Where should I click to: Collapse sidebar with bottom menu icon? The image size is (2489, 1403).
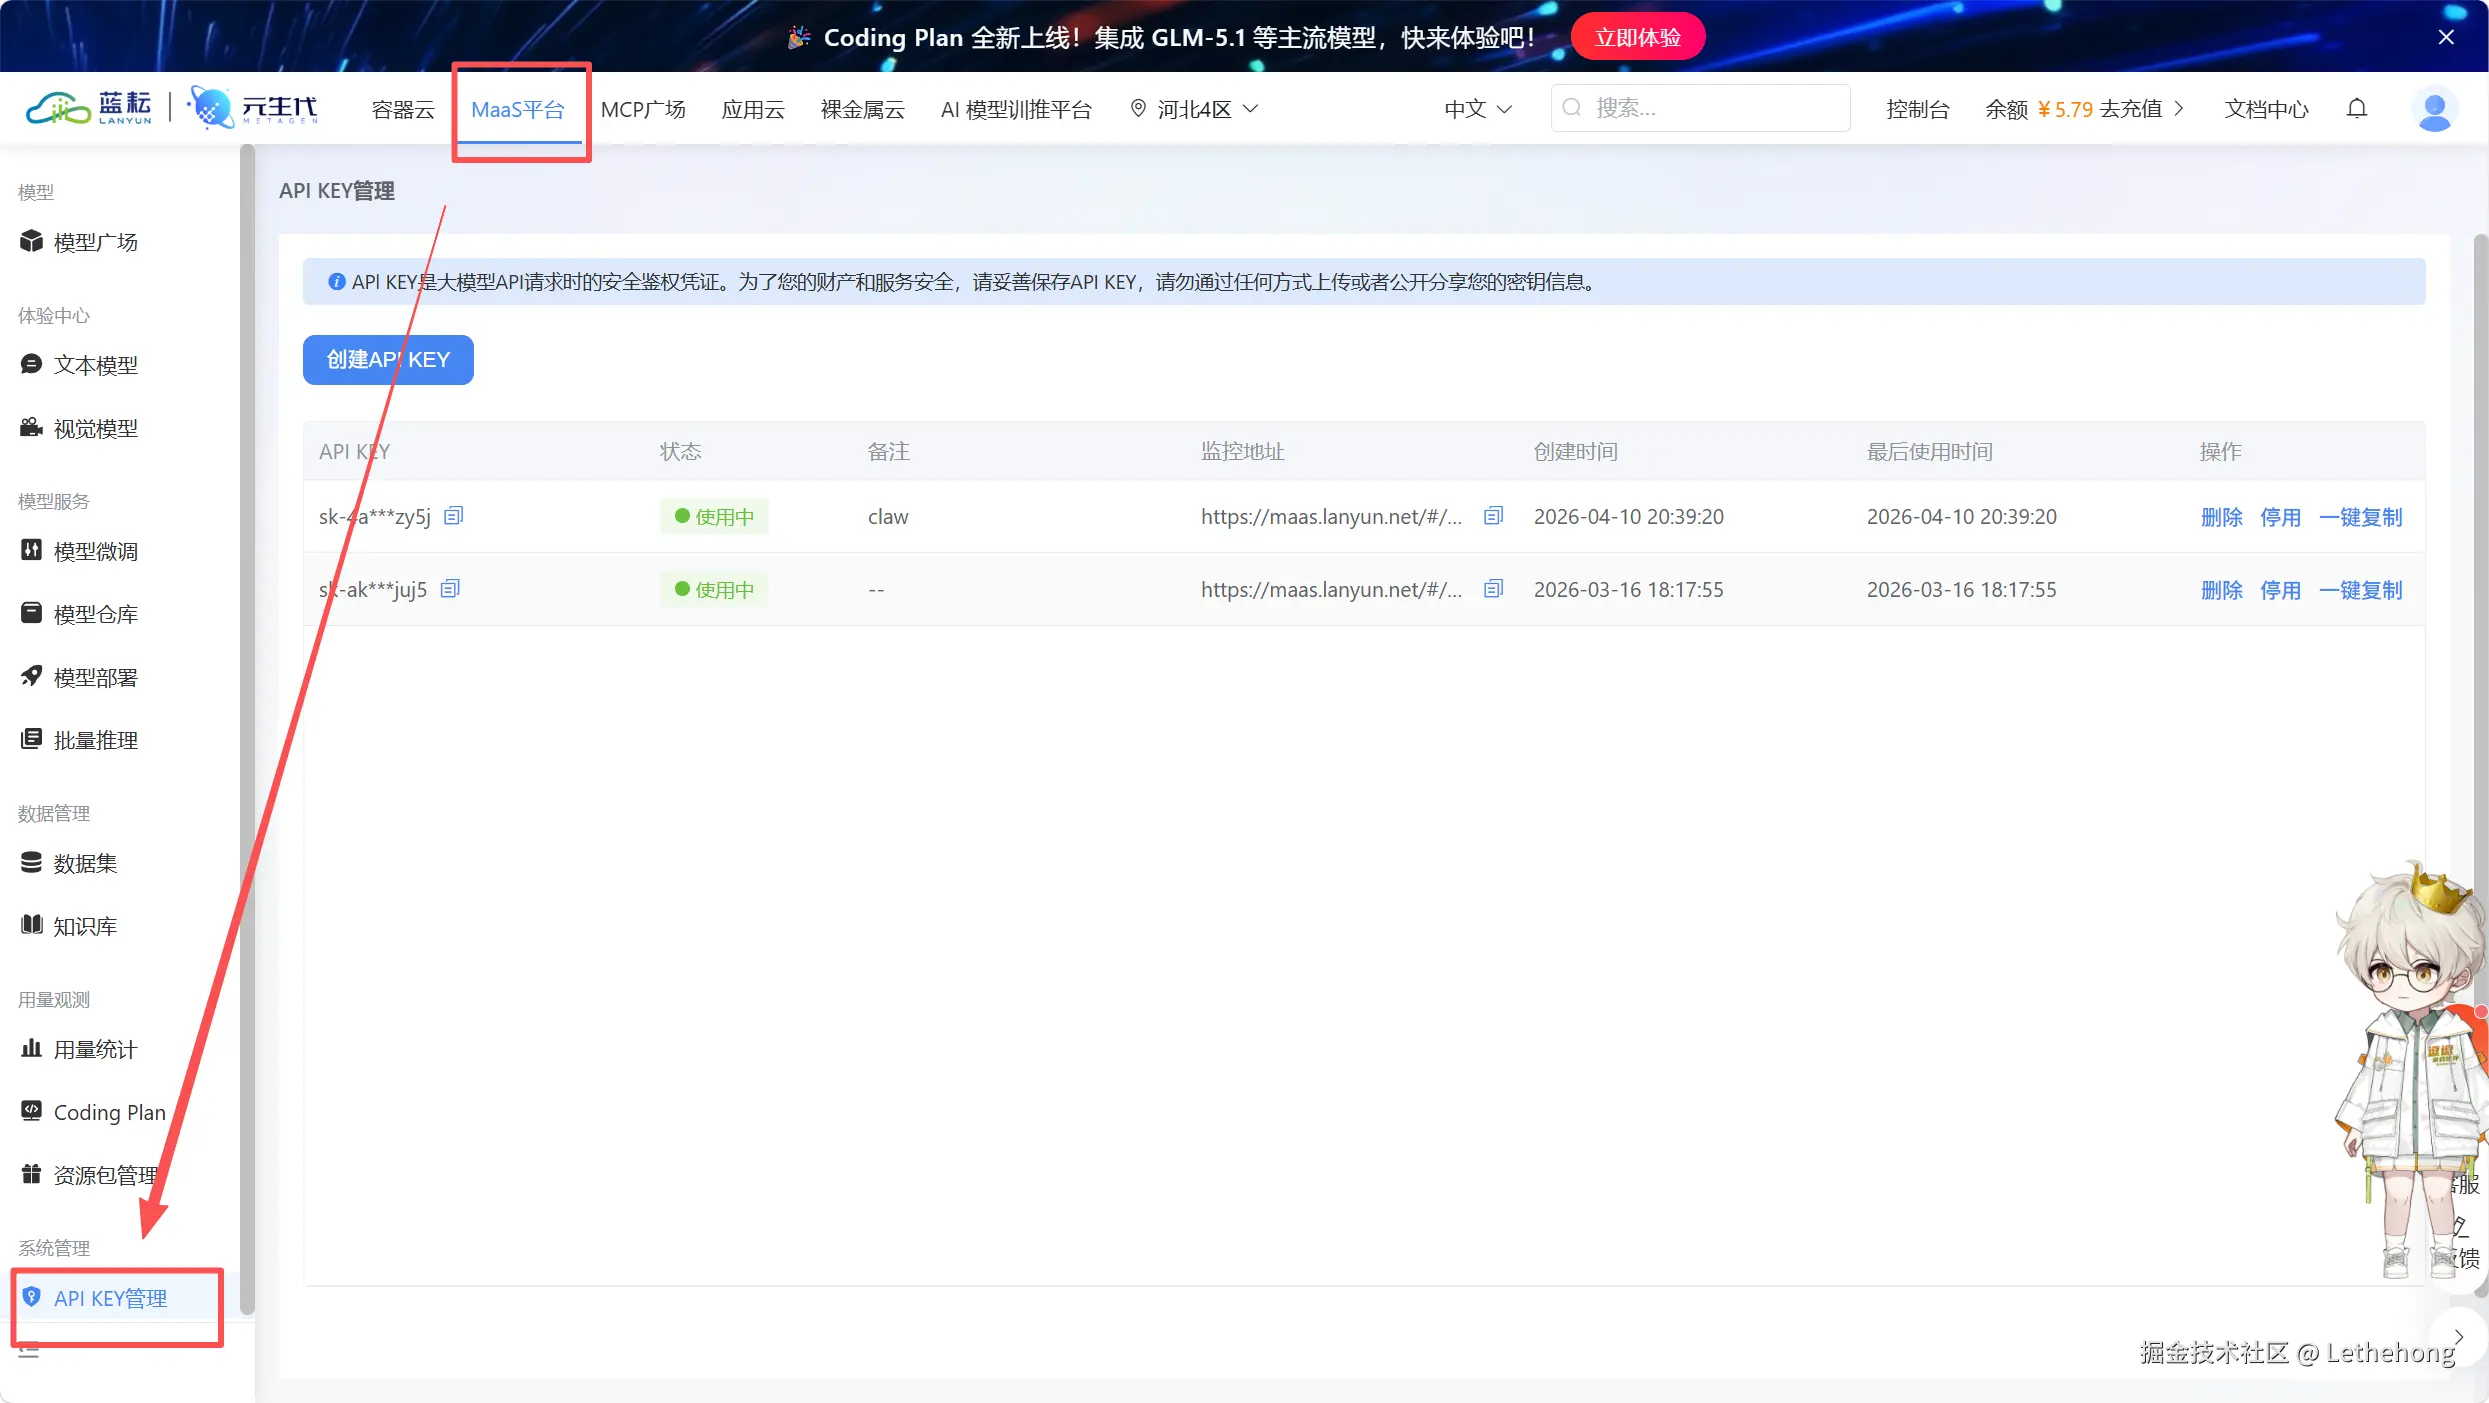pyautogui.click(x=29, y=1351)
